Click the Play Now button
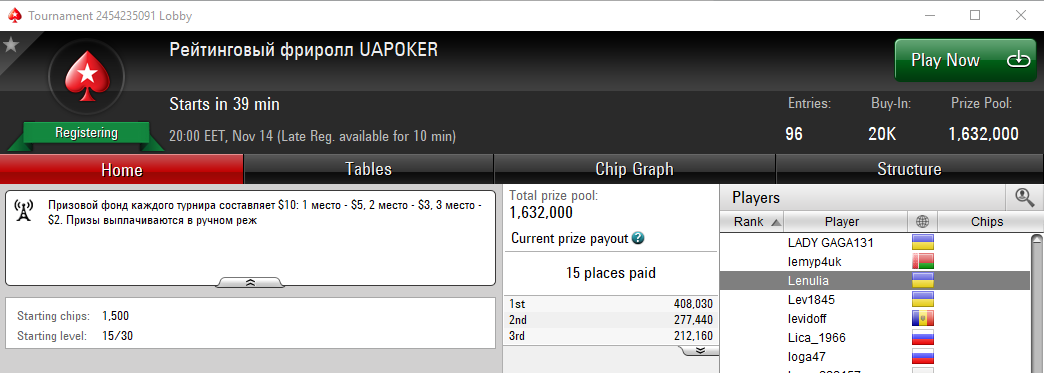Image resolution: width=1044 pixels, height=373 pixels. pos(965,60)
